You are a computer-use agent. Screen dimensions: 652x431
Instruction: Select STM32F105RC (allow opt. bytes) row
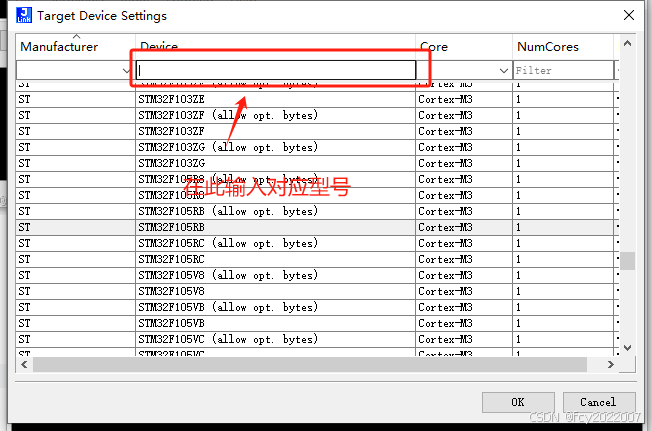pyautogui.click(x=315, y=243)
